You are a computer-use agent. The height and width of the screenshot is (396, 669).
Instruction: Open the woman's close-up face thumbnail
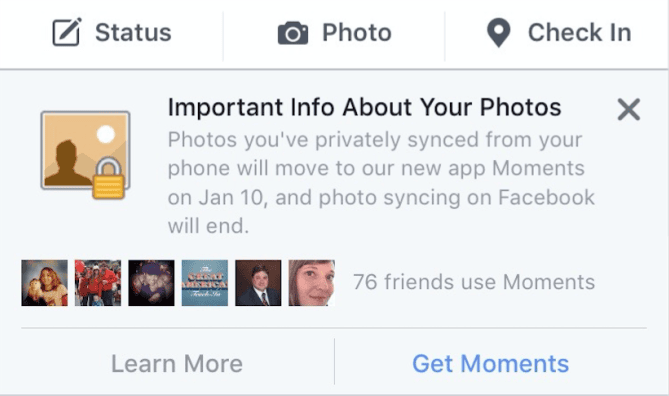point(312,283)
